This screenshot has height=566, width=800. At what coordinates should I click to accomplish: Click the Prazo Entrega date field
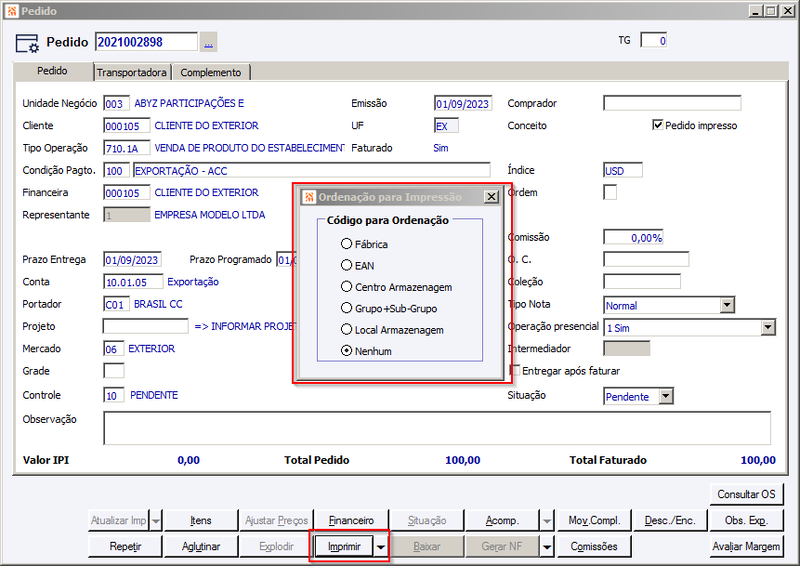click(132, 260)
